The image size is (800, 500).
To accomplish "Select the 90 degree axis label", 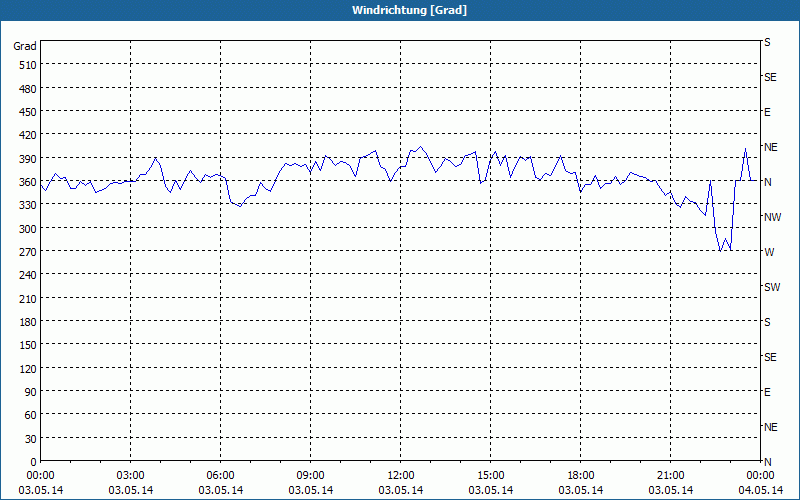I will (x=31, y=392).
